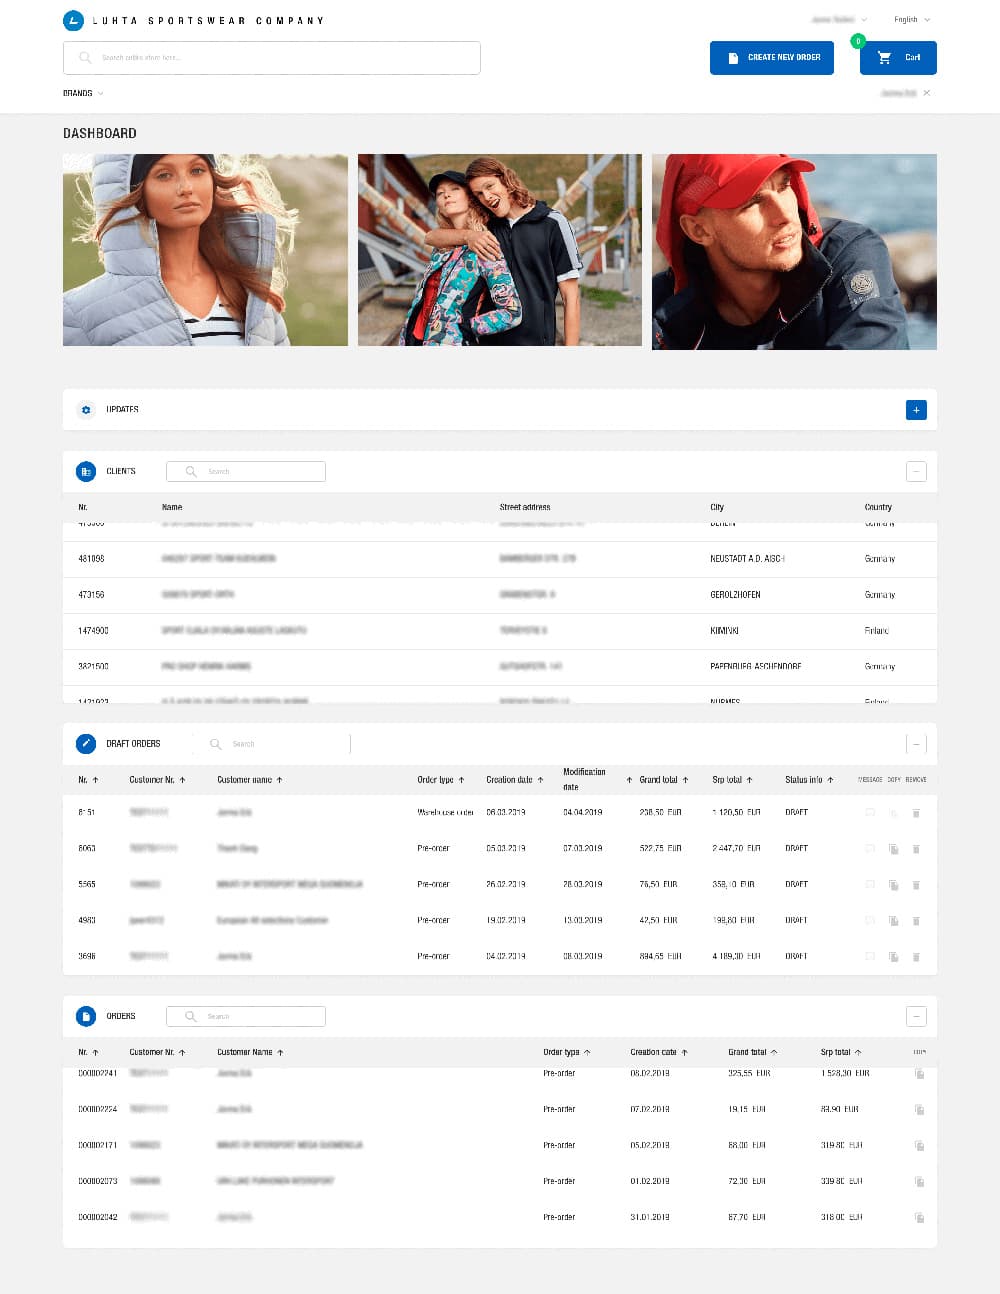Collapse the Clients panel

click(x=916, y=471)
